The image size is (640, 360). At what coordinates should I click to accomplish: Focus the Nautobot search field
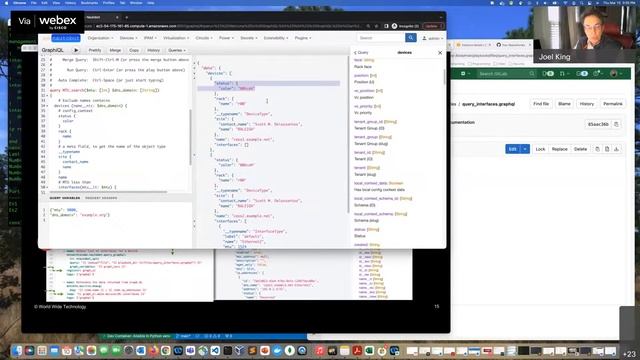pos(381,38)
